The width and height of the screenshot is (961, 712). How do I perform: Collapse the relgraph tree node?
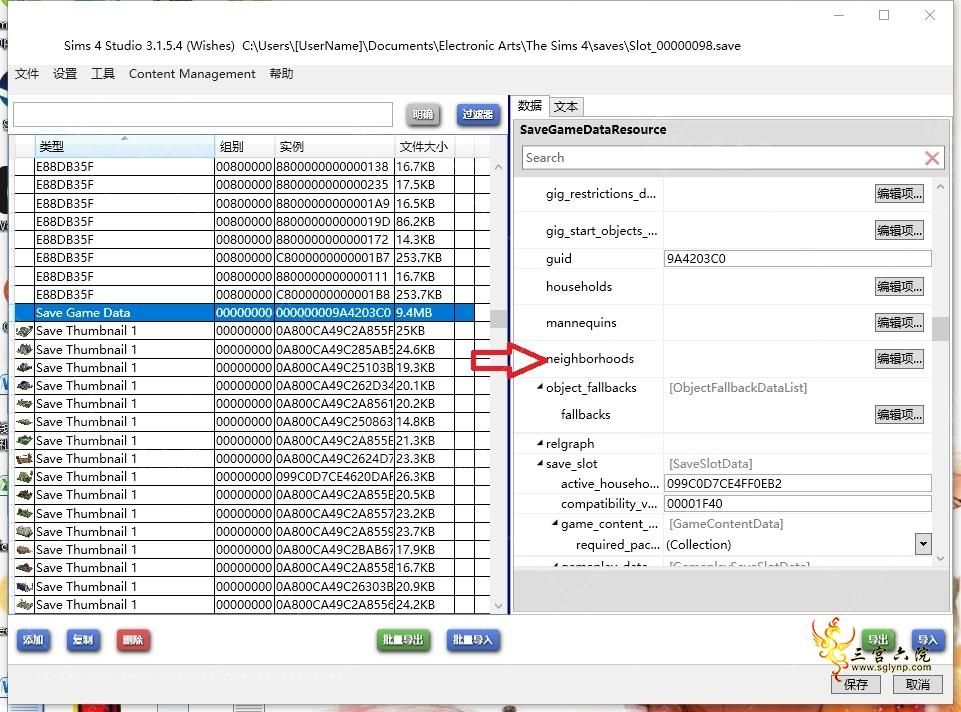coord(540,442)
